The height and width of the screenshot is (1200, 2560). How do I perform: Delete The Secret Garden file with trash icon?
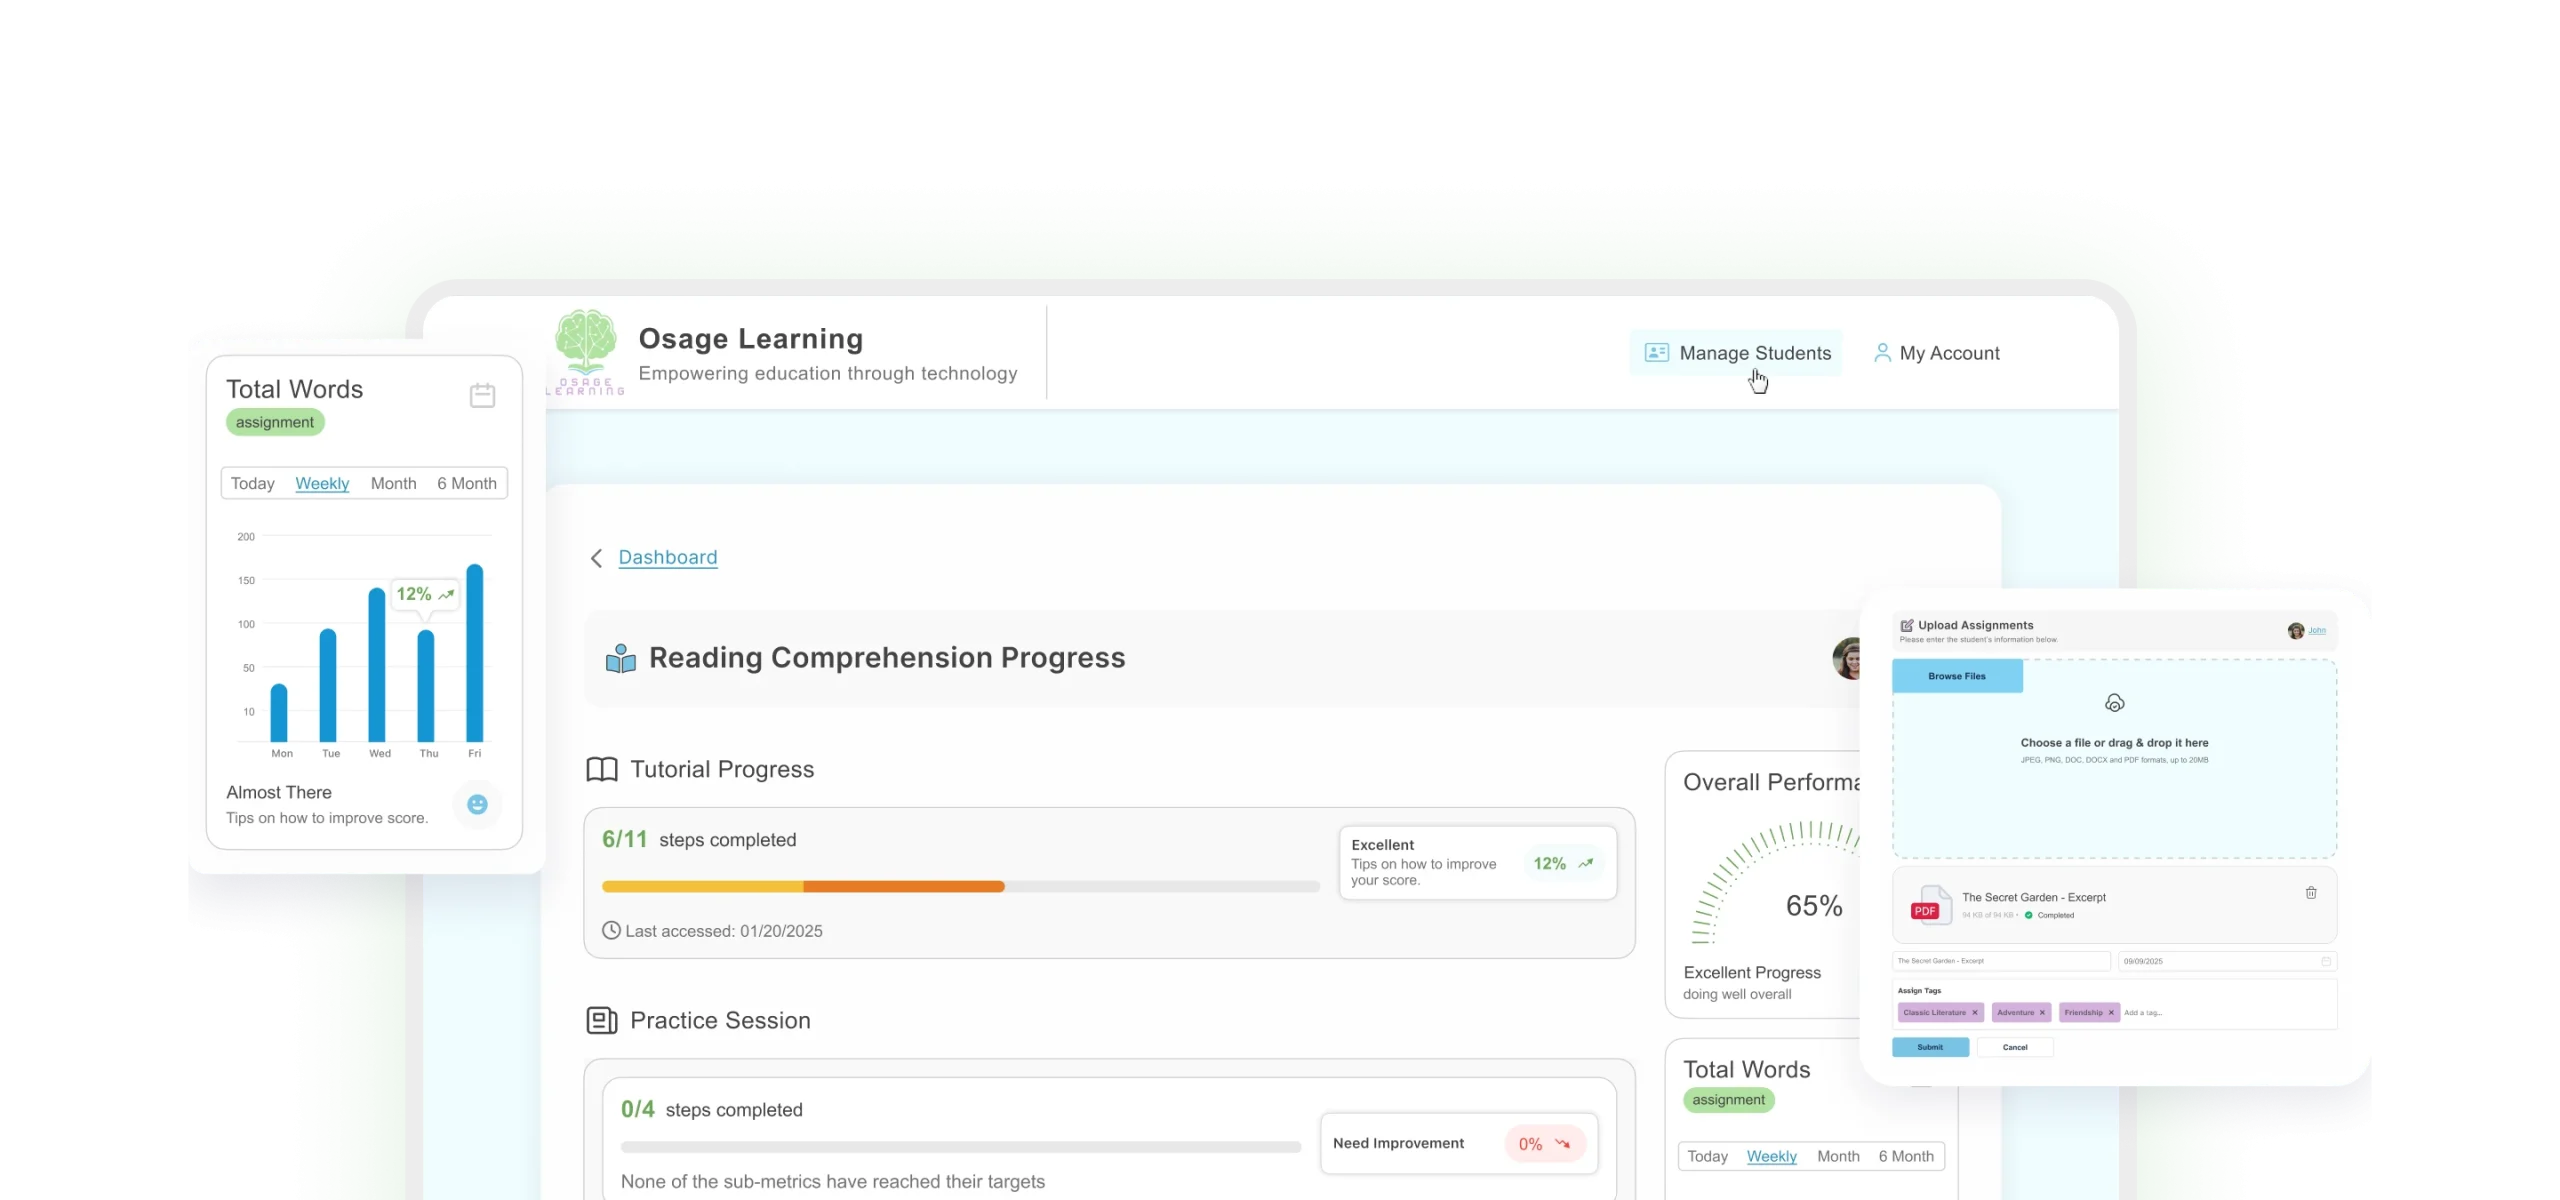2311,893
